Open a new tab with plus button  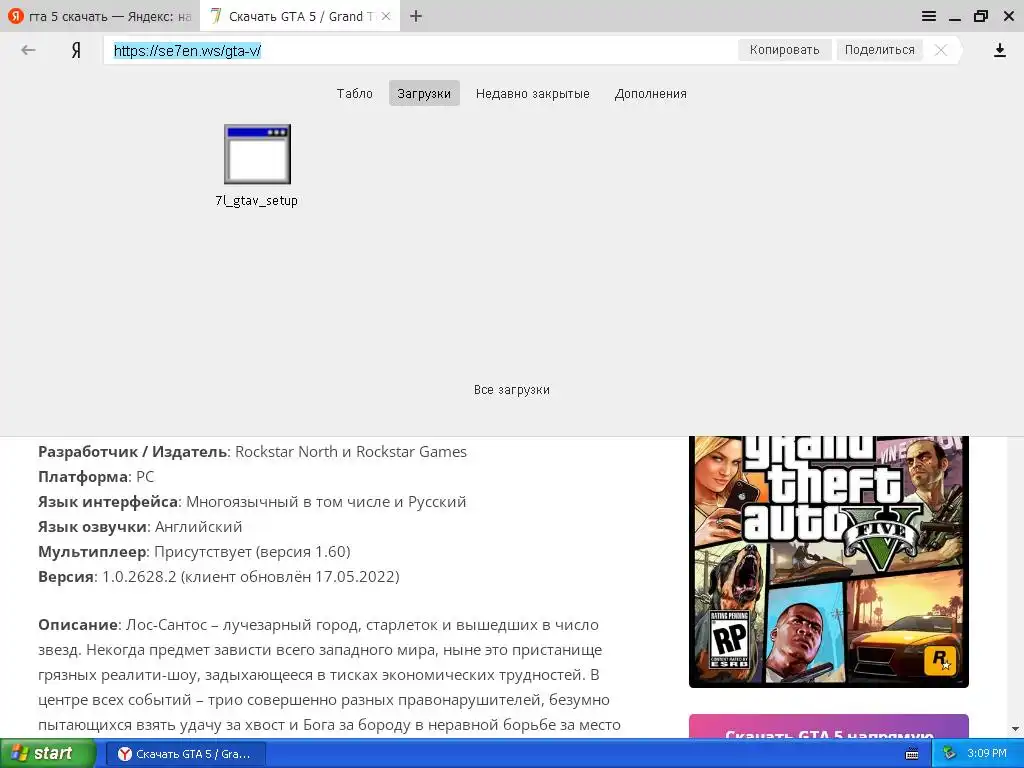[x=416, y=16]
